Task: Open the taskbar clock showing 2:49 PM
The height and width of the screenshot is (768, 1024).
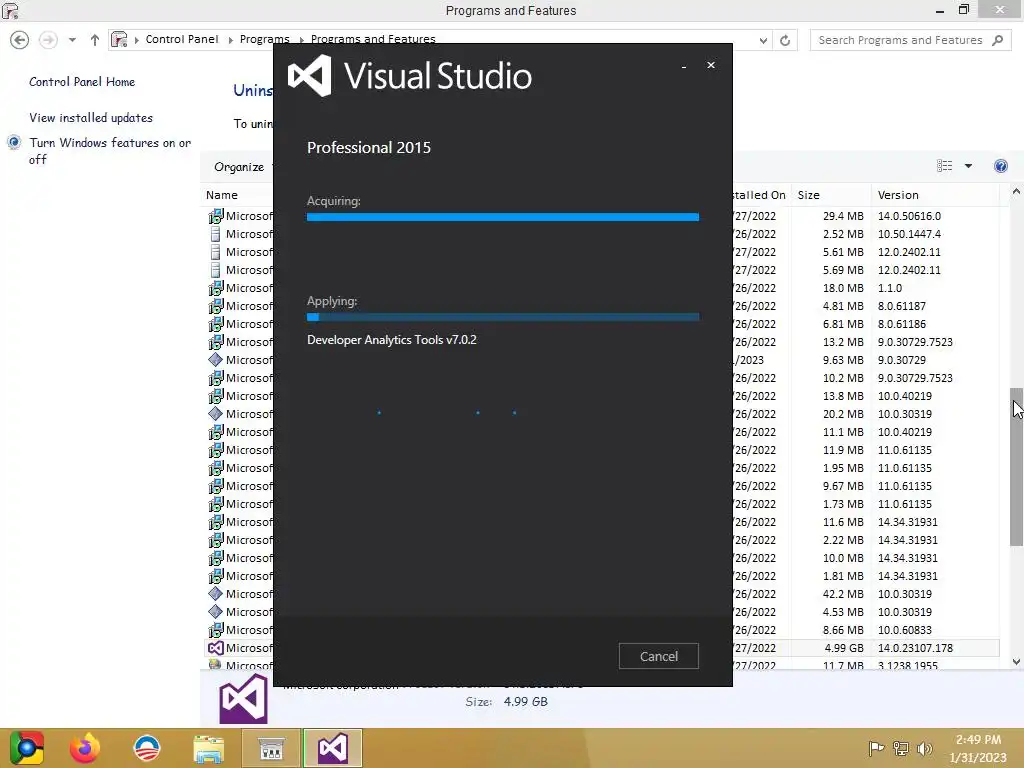Action: 978,748
